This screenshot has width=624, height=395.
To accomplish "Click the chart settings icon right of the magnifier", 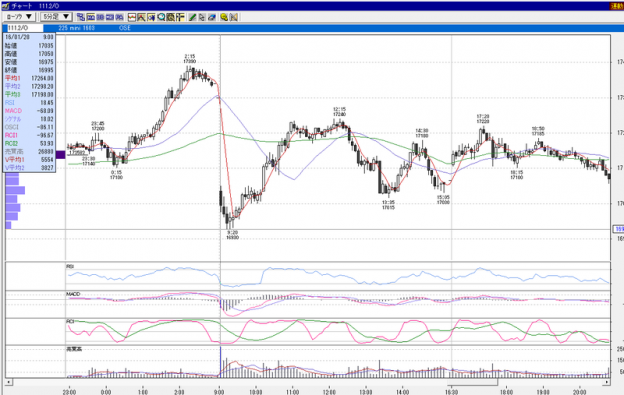I will pos(171,17).
